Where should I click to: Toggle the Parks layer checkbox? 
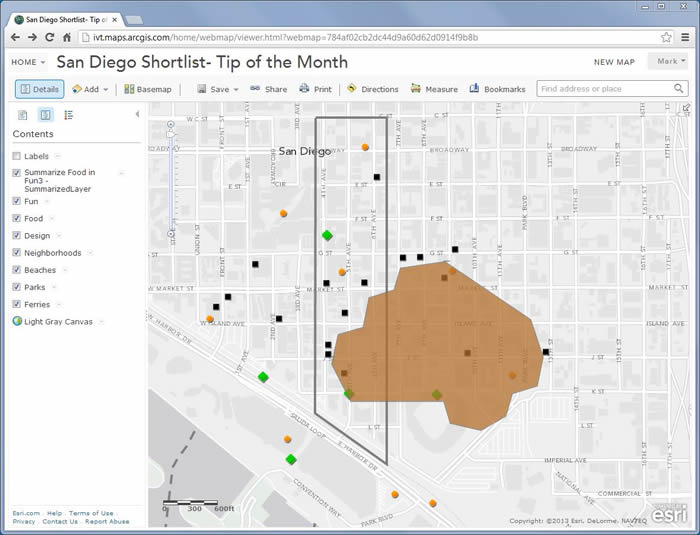pyautogui.click(x=17, y=287)
